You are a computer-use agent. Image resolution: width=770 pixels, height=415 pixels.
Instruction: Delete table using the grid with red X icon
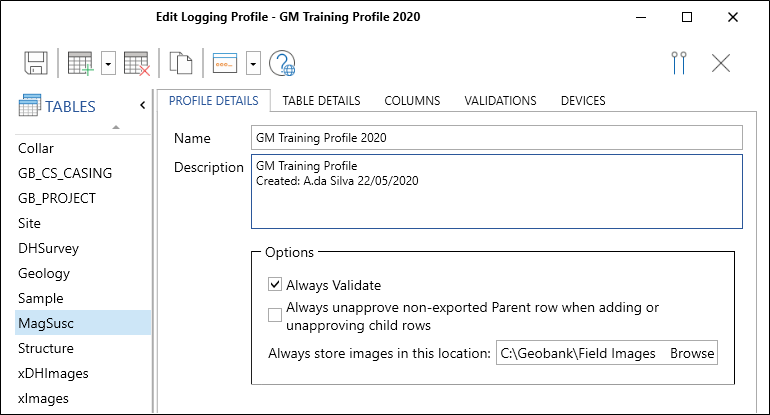pyautogui.click(x=137, y=63)
